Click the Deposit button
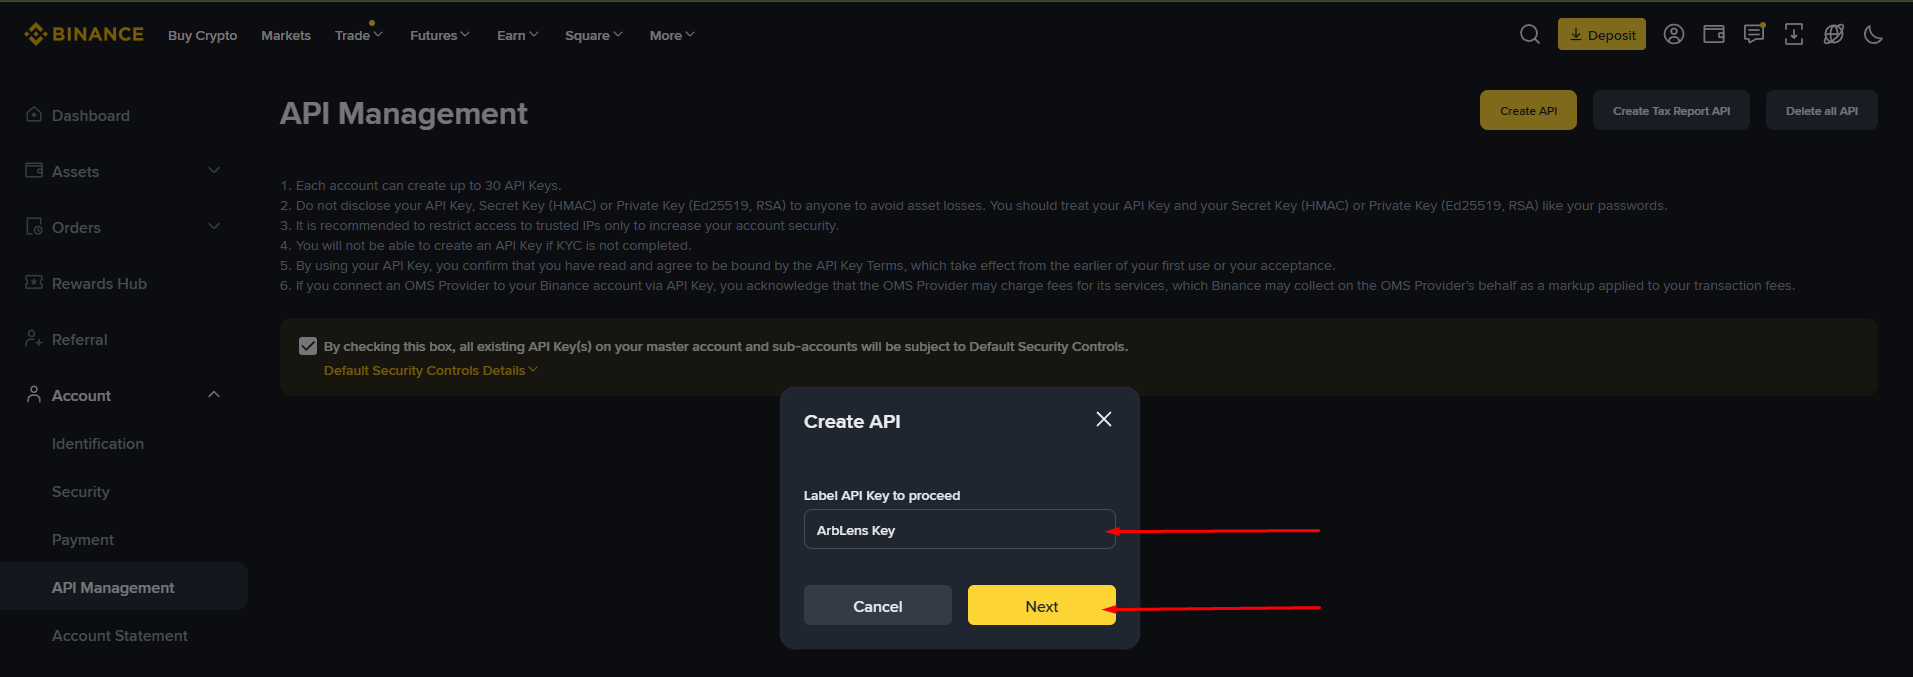This screenshot has height=677, width=1913. pyautogui.click(x=1602, y=34)
